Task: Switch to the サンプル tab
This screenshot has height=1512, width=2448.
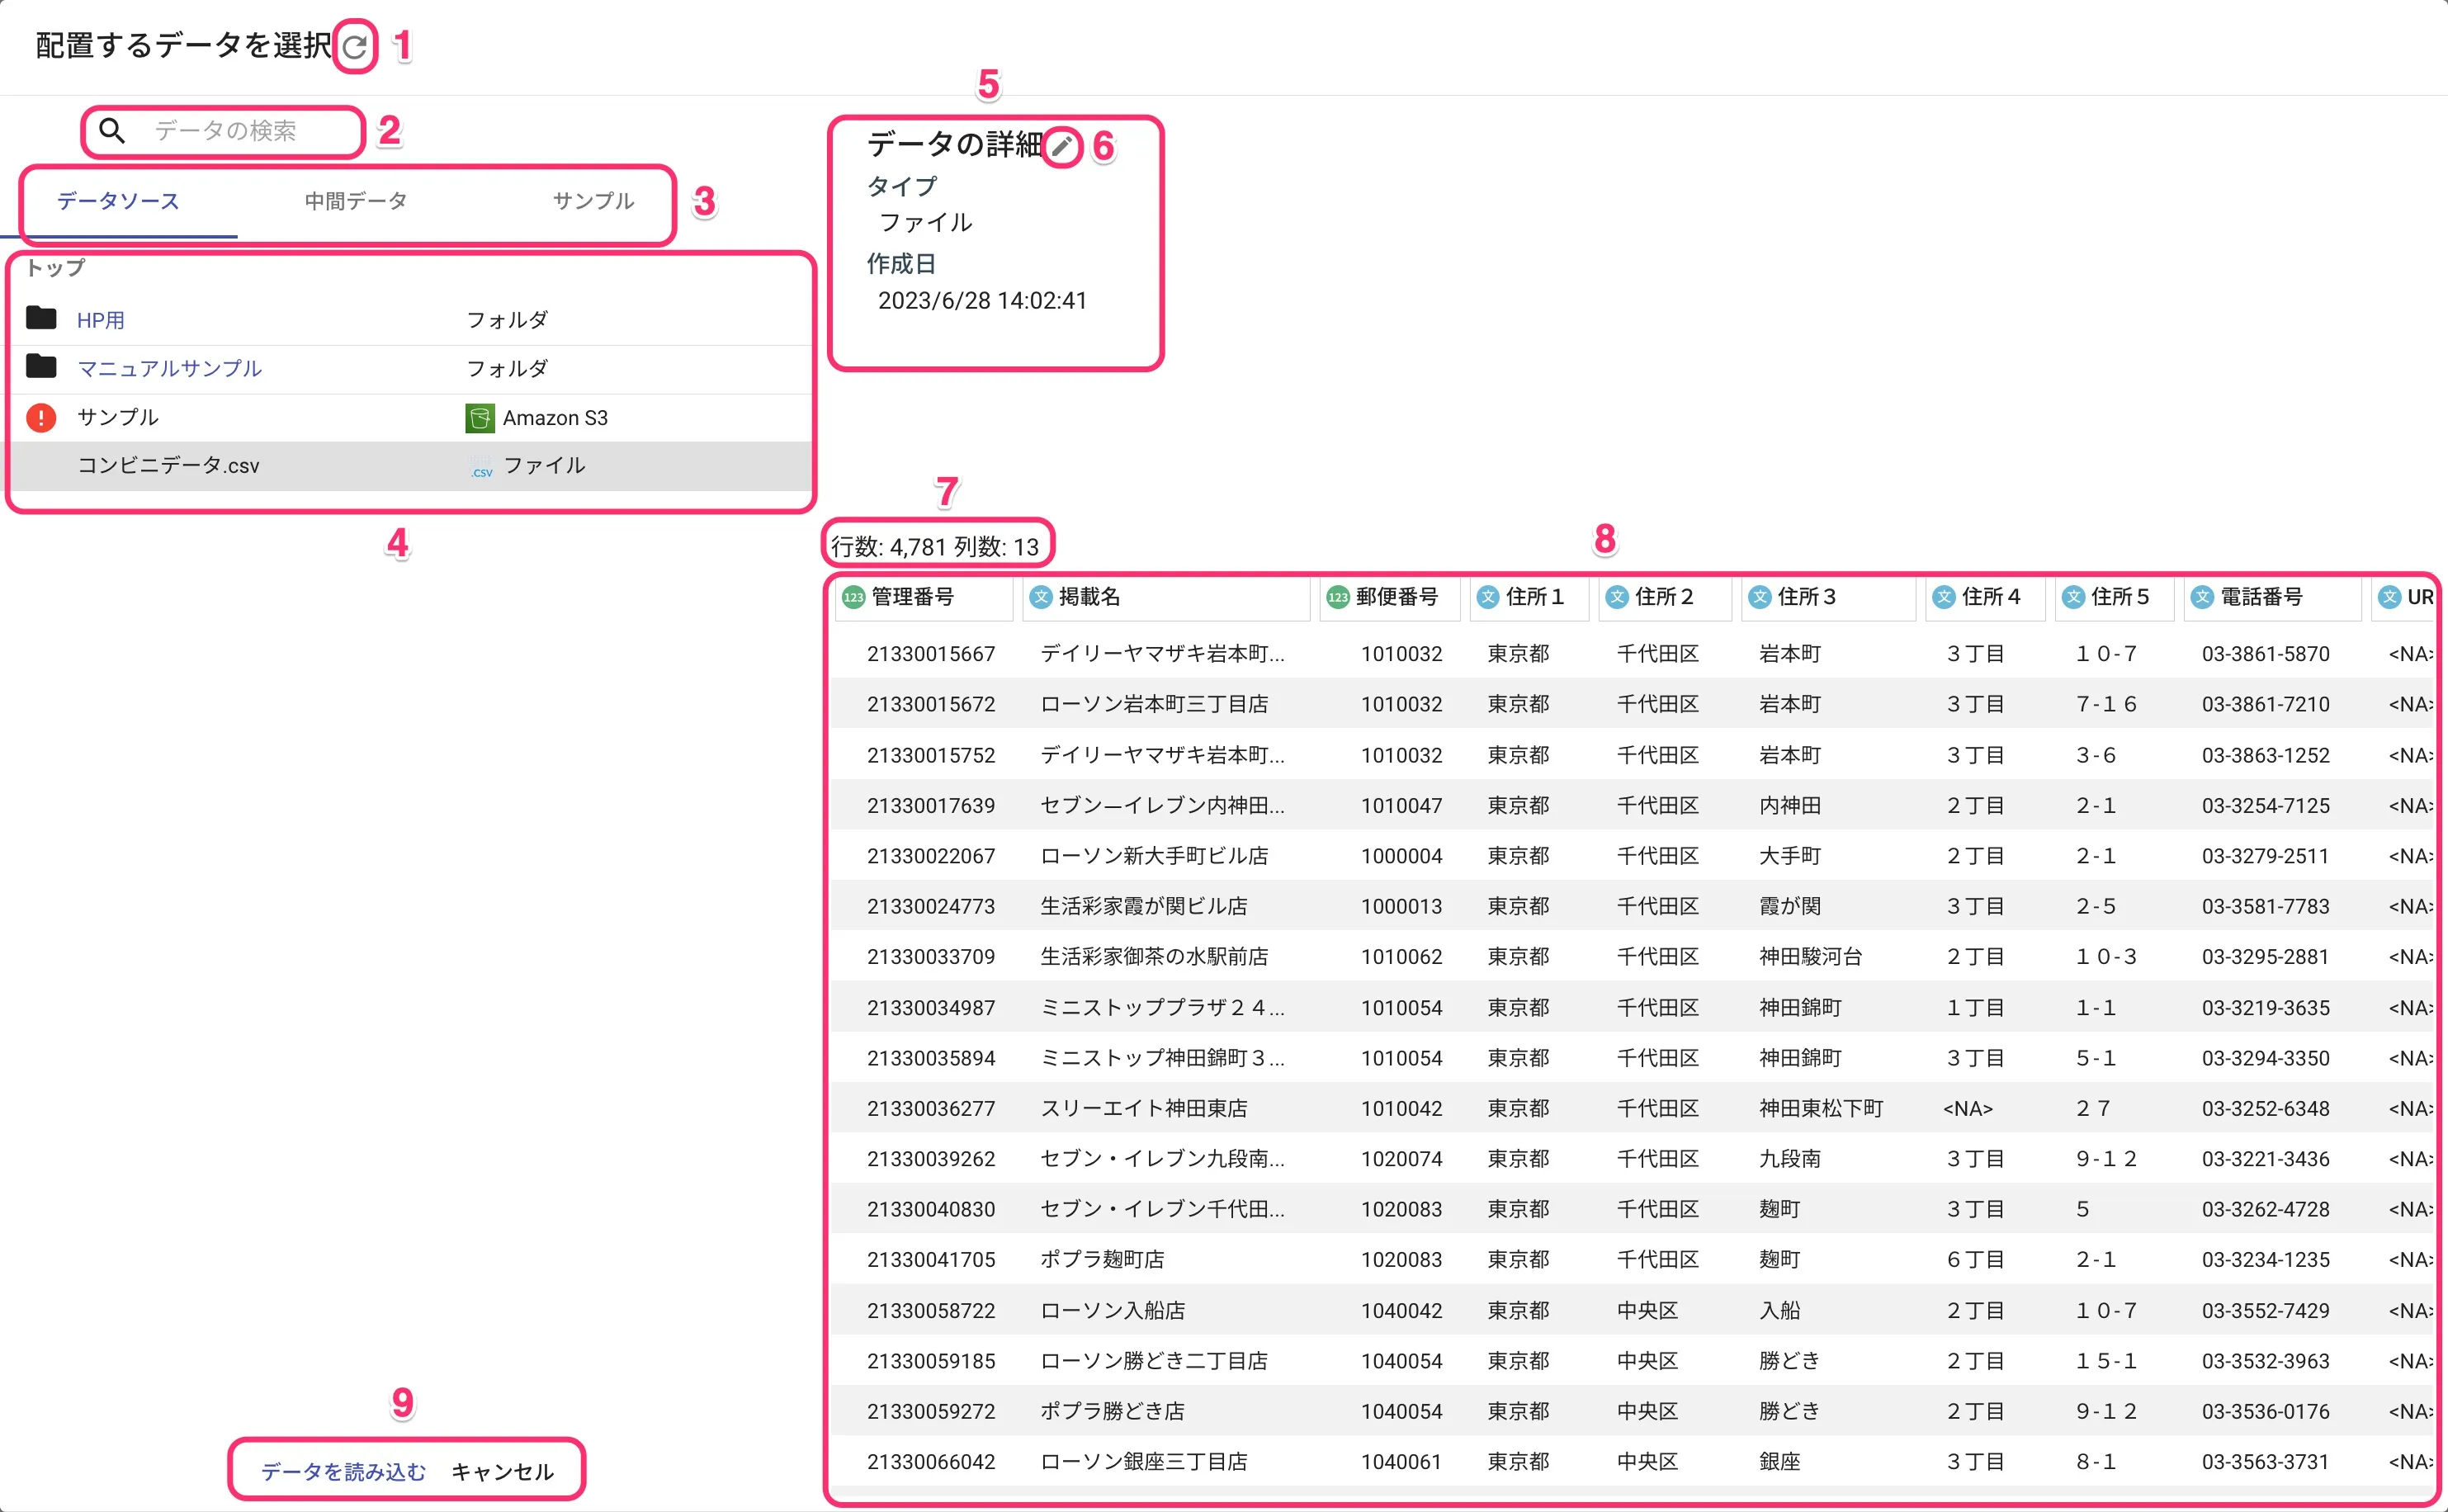Action: (x=593, y=201)
